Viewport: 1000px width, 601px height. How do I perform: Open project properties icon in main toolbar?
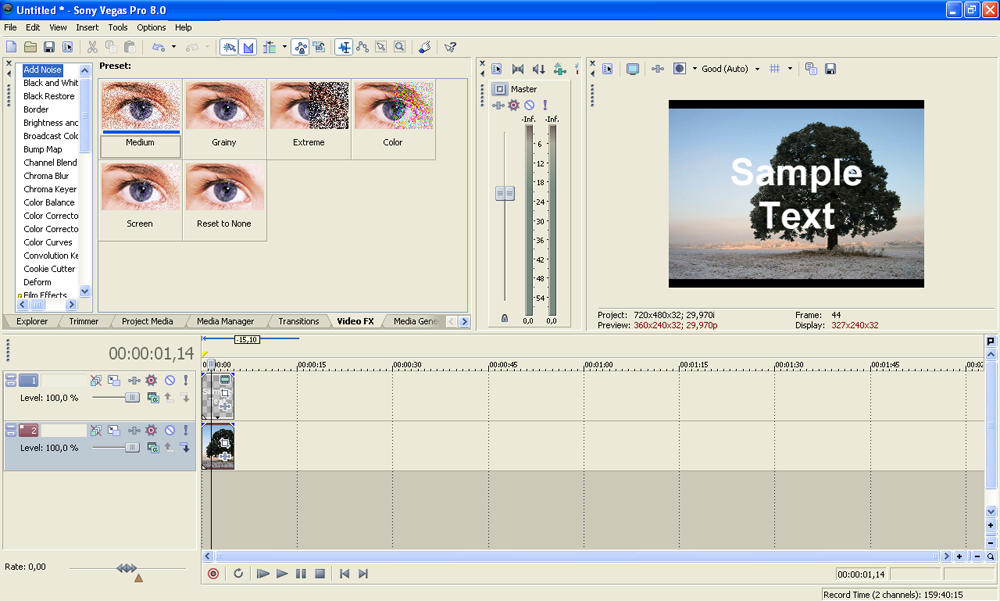68,47
